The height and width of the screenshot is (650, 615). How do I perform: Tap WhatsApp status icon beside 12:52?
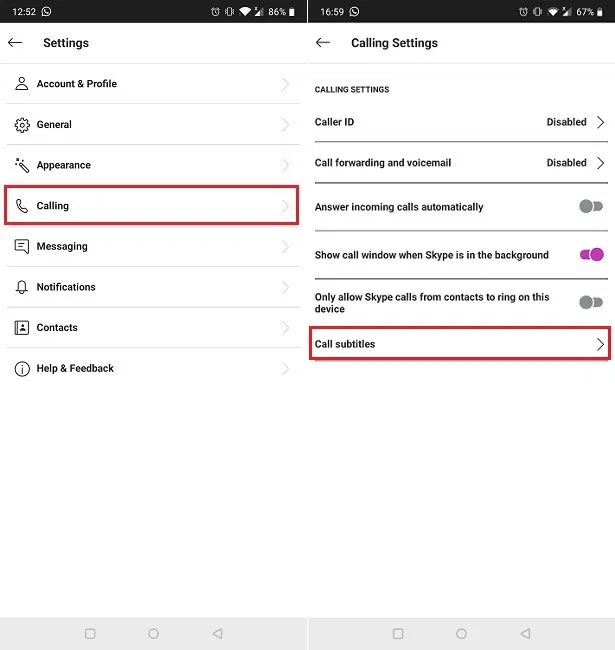click(46, 11)
